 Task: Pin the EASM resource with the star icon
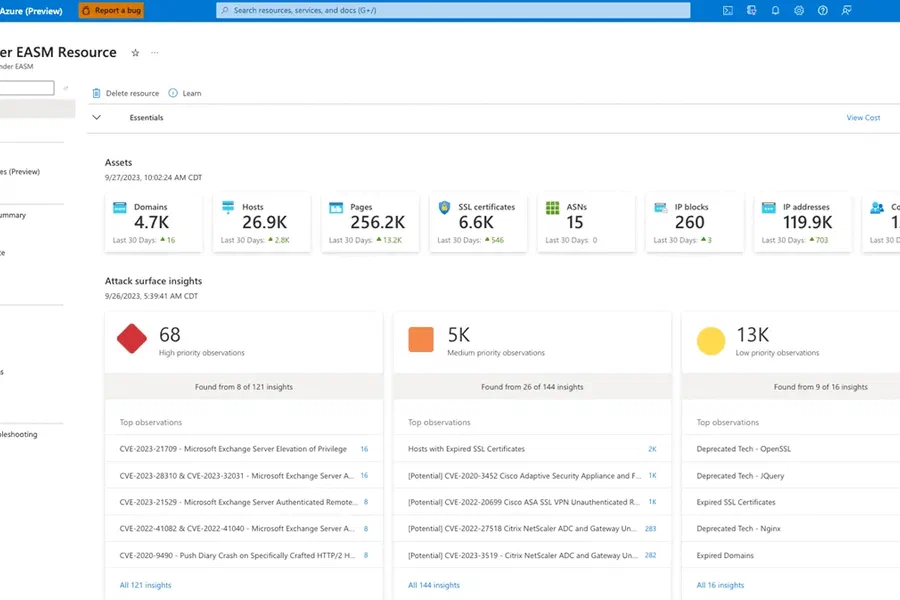coord(135,53)
